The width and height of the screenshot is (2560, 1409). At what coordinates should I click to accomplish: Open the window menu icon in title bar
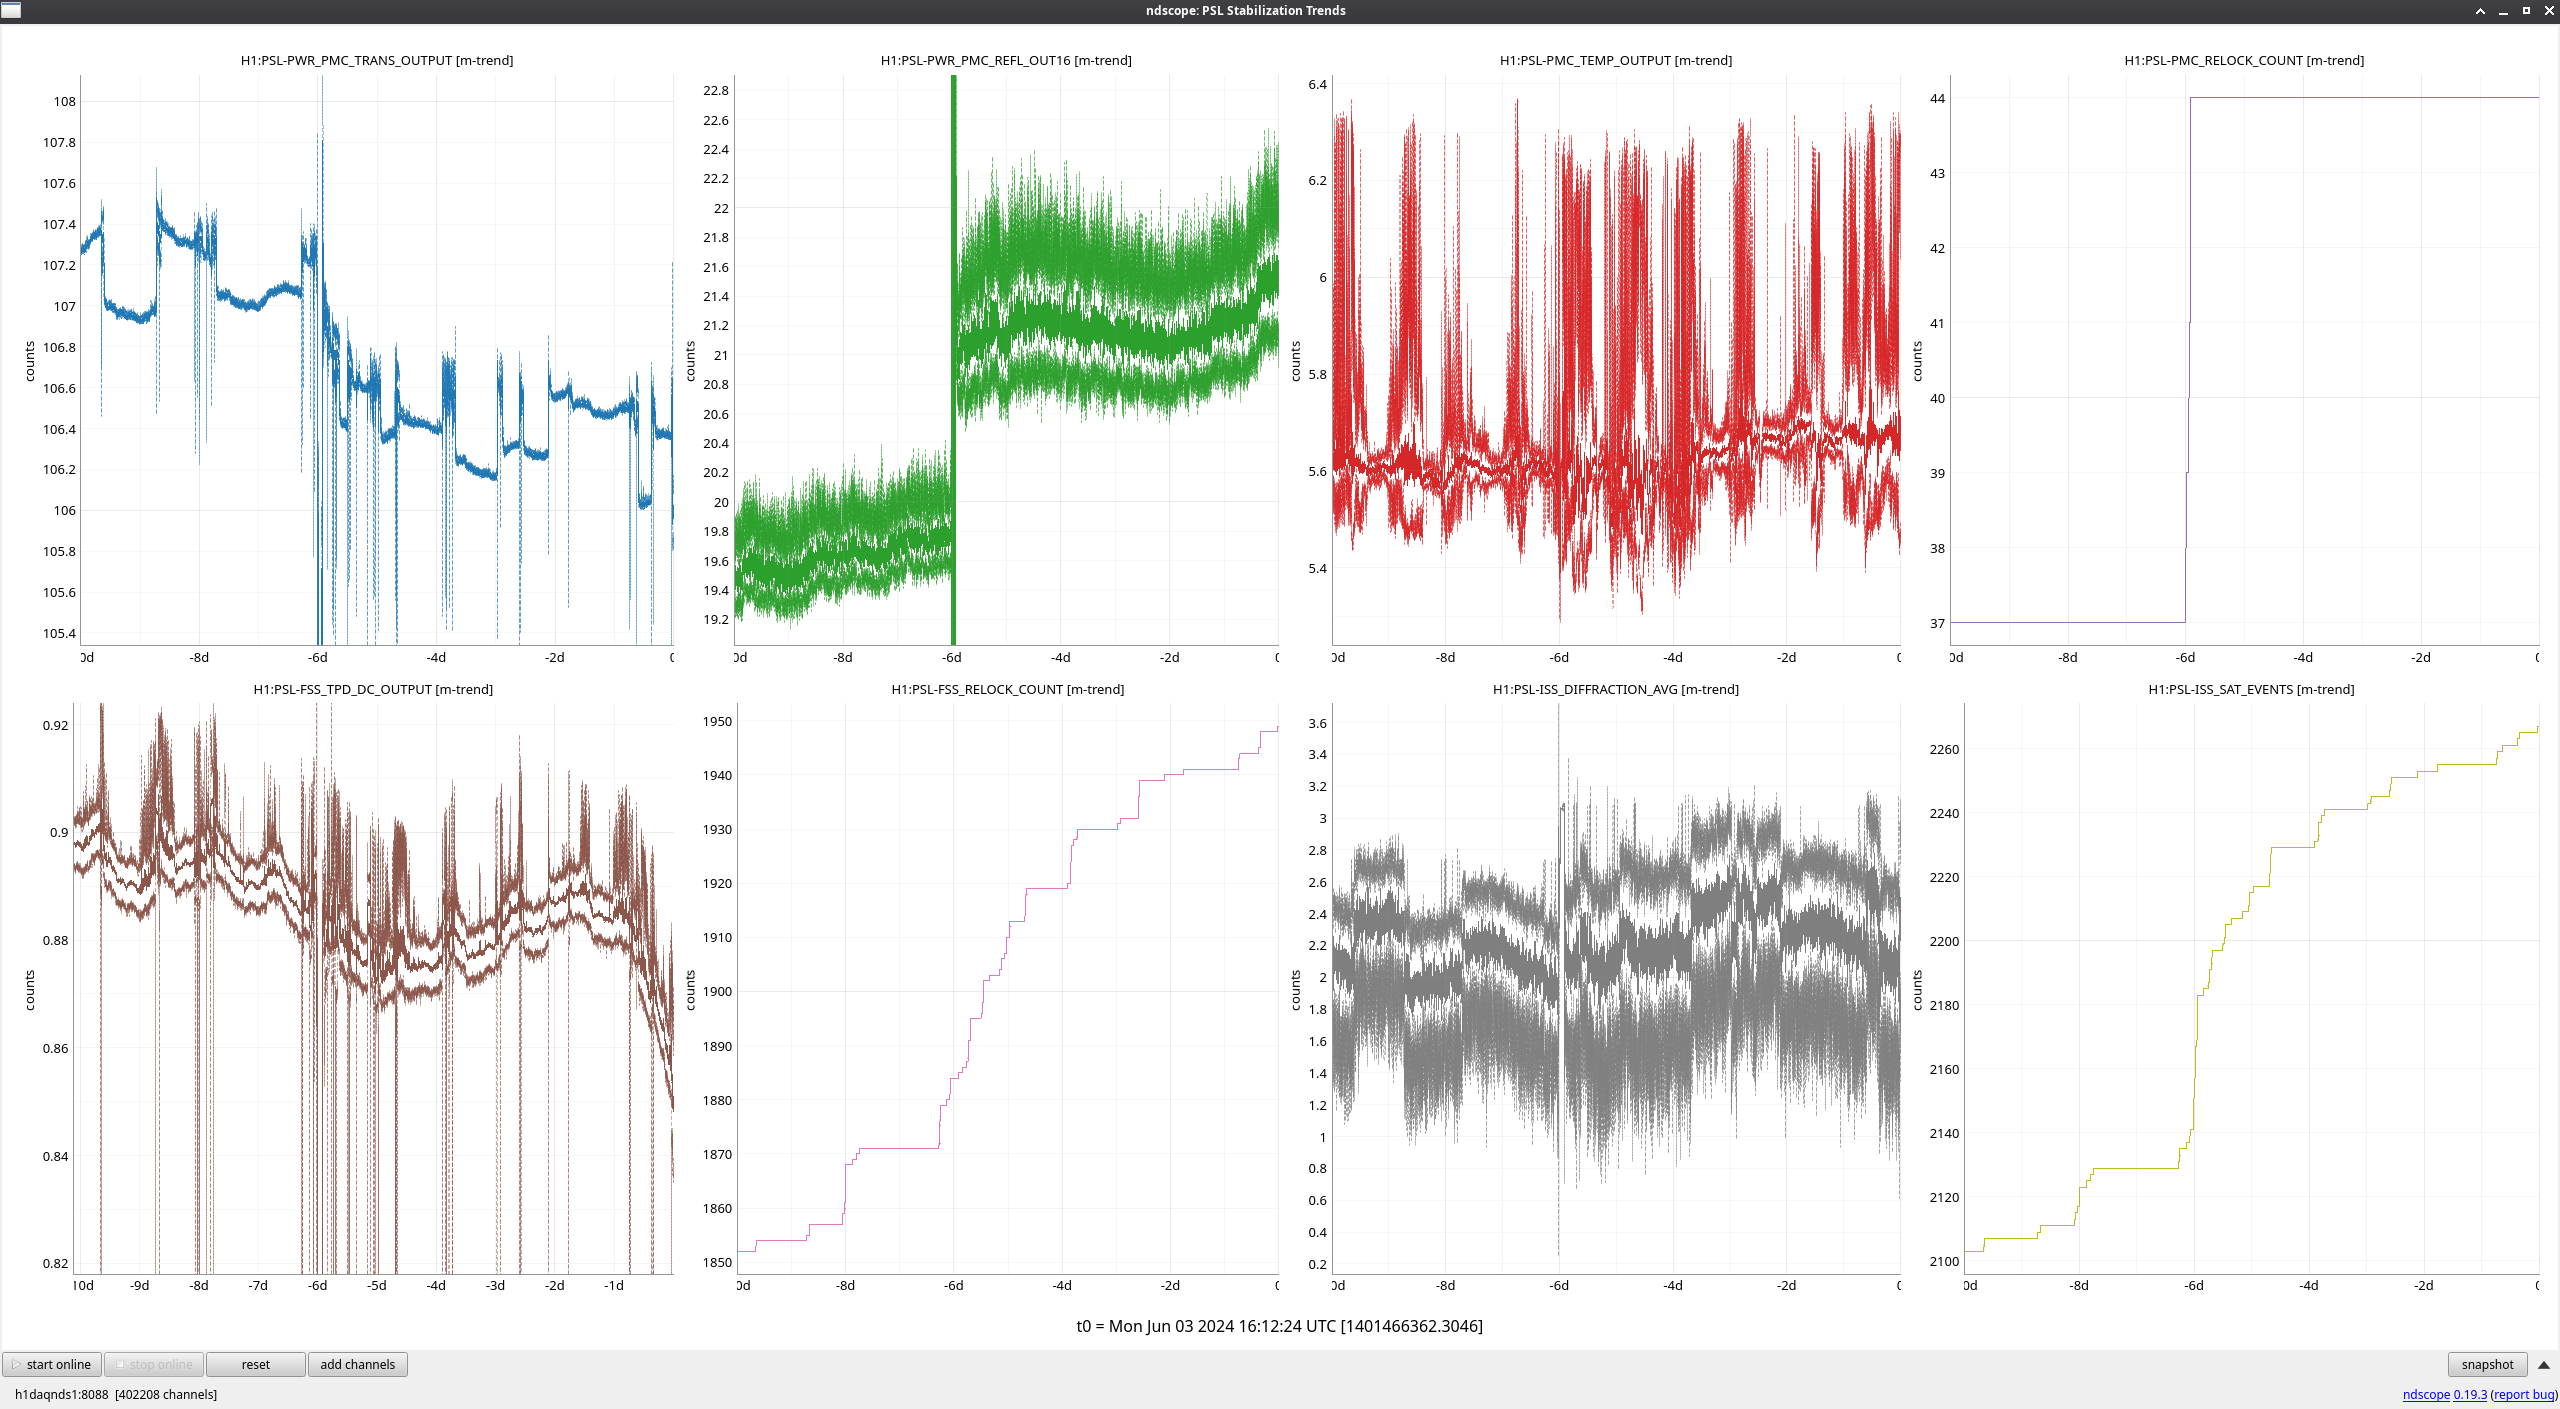(11, 10)
